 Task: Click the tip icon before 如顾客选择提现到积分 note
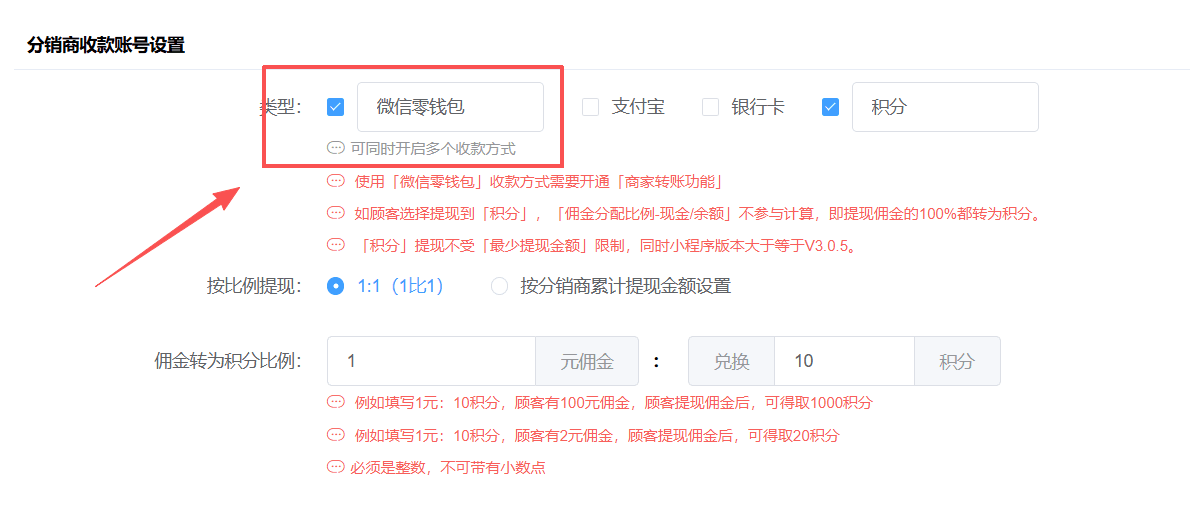336,213
